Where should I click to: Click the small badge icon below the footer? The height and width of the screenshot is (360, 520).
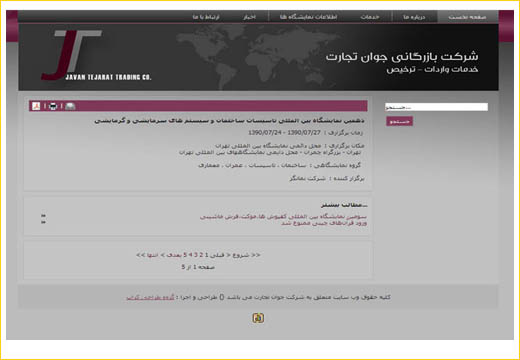coord(258,318)
